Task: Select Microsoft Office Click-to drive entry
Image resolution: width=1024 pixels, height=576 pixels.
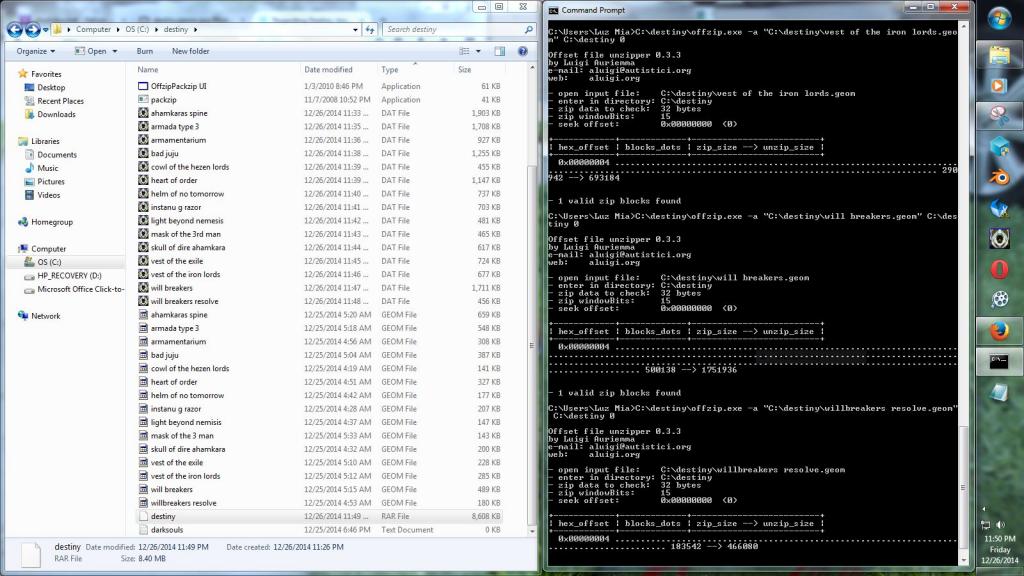Action: click(80, 289)
